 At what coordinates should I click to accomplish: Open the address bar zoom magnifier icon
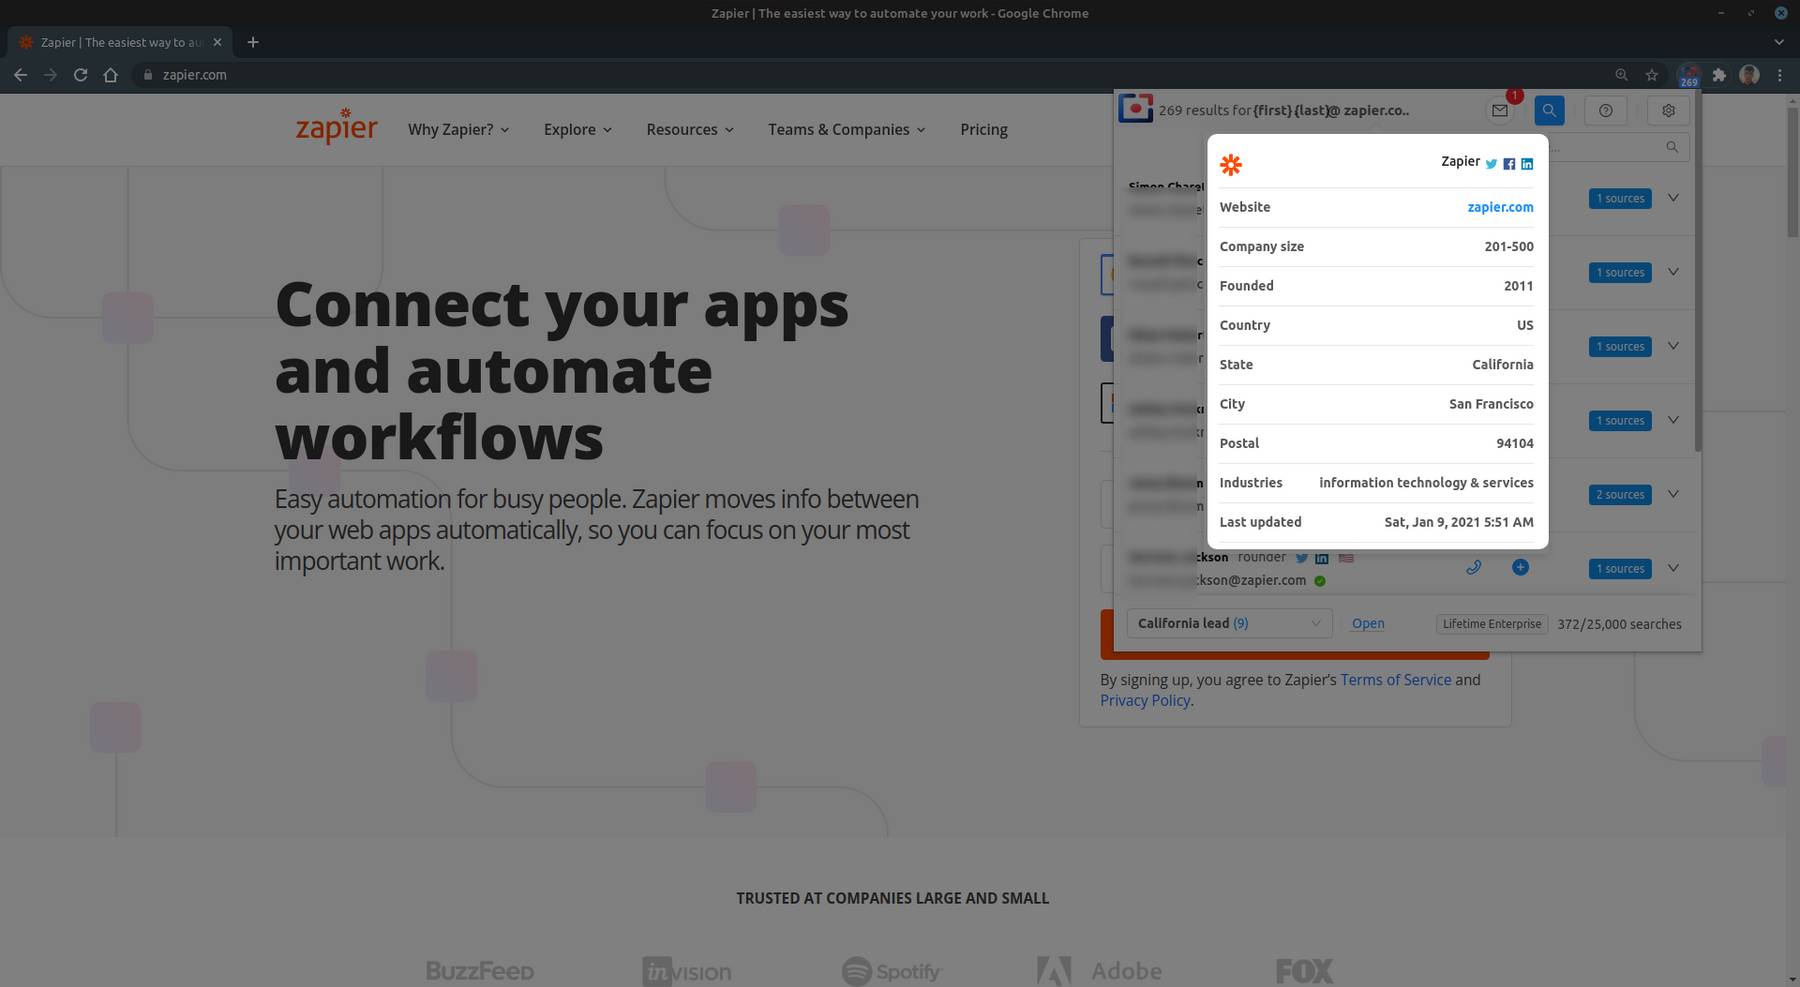click(x=1621, y=75)
